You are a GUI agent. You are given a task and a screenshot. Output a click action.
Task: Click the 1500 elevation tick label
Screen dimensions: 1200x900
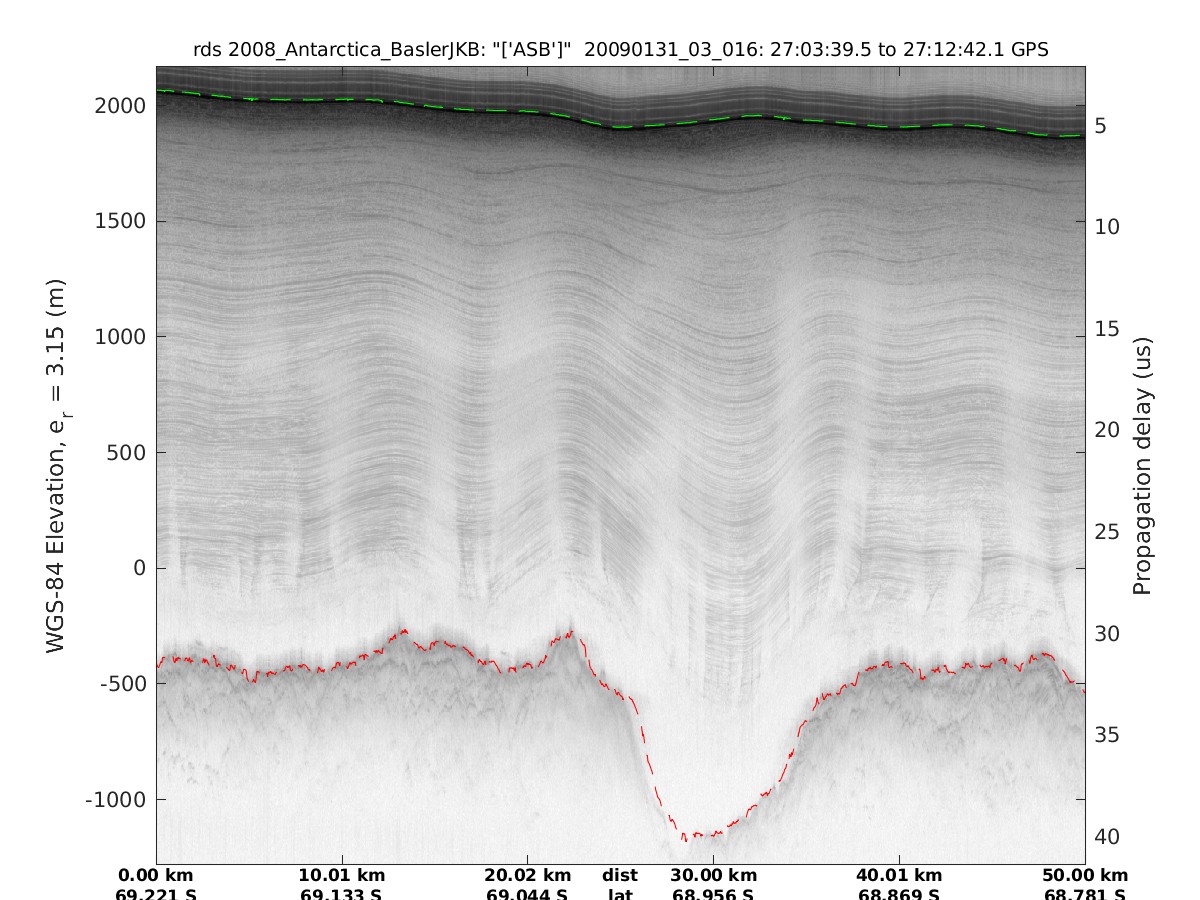coord(120,221)
